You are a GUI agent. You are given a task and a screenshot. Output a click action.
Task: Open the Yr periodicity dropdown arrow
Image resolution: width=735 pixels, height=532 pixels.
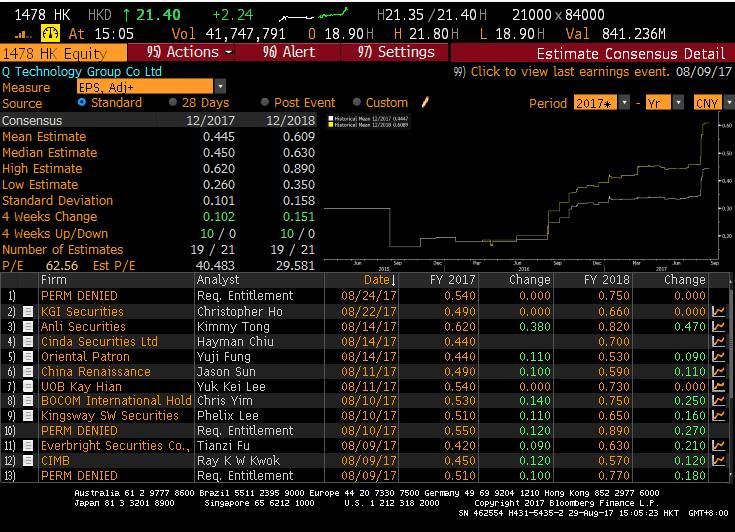pos(678,103)
